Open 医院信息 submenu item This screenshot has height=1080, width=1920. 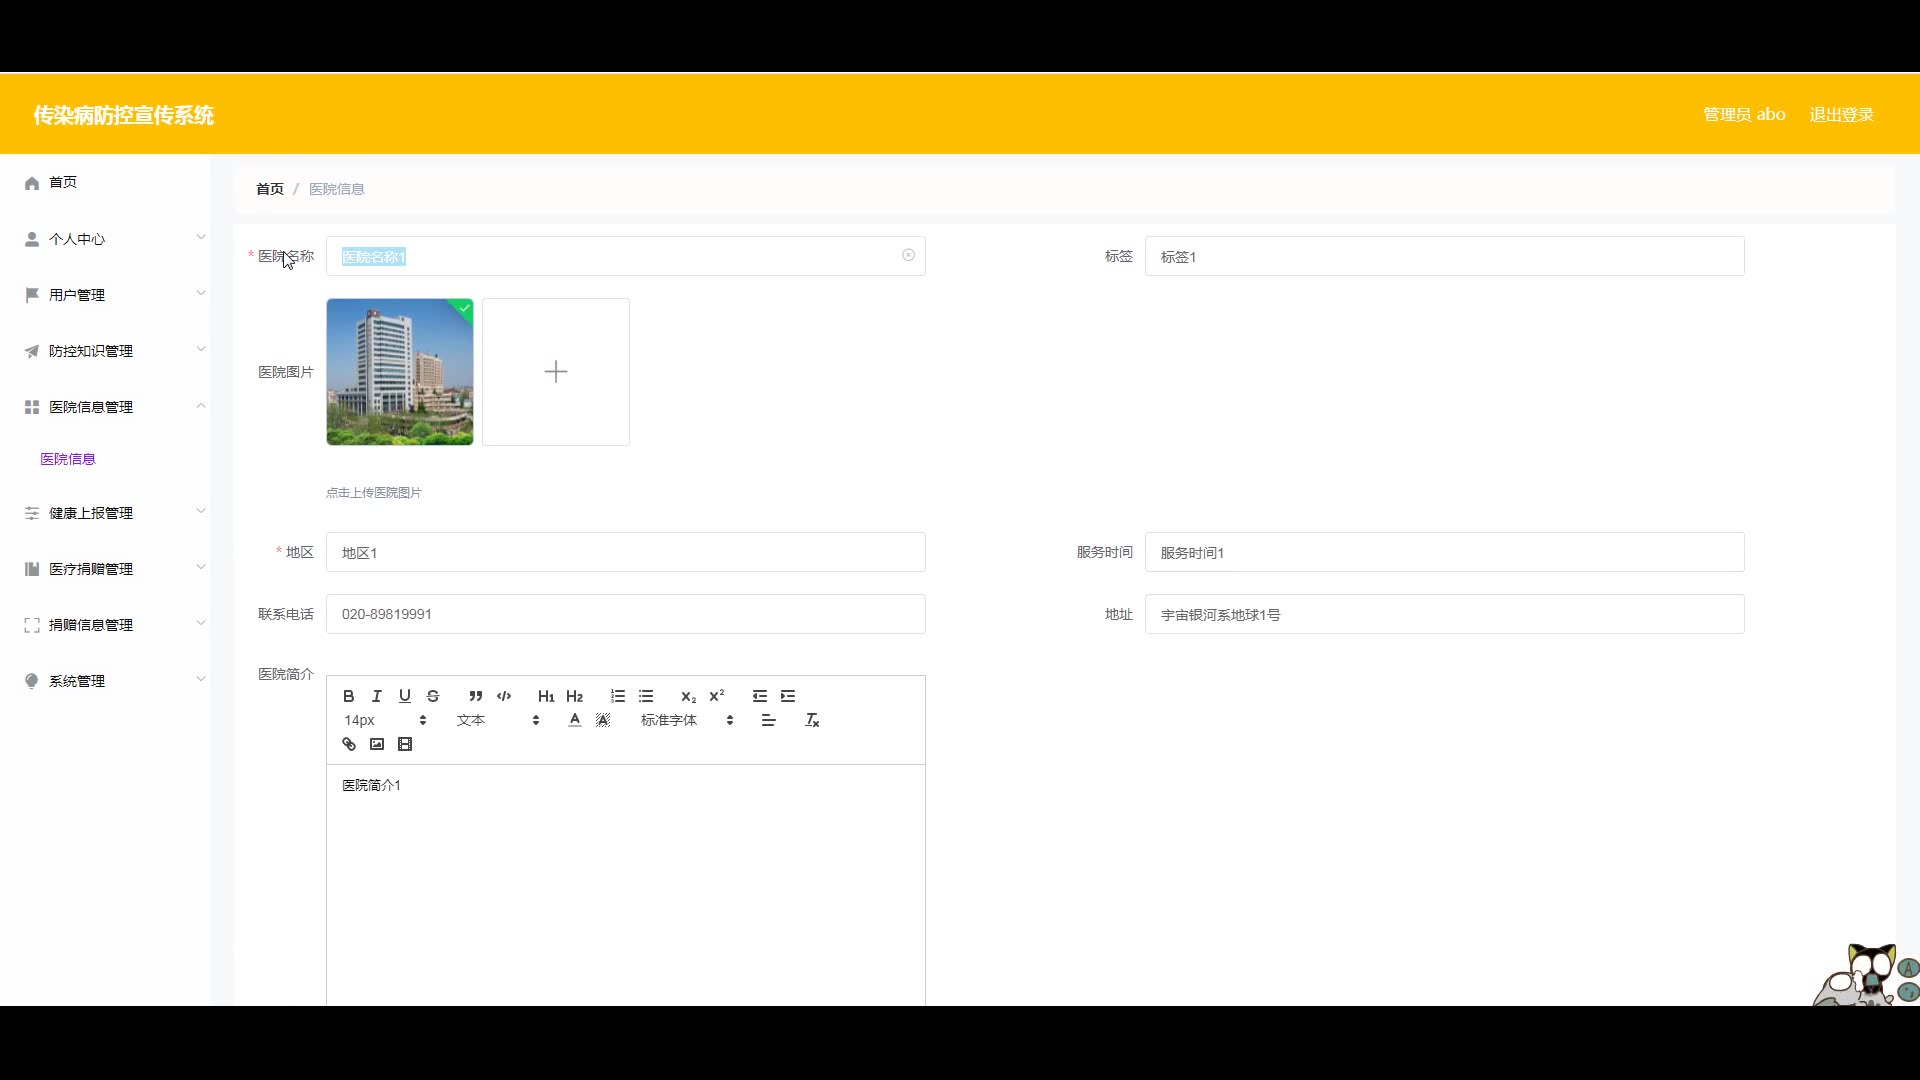pos(68,459)
